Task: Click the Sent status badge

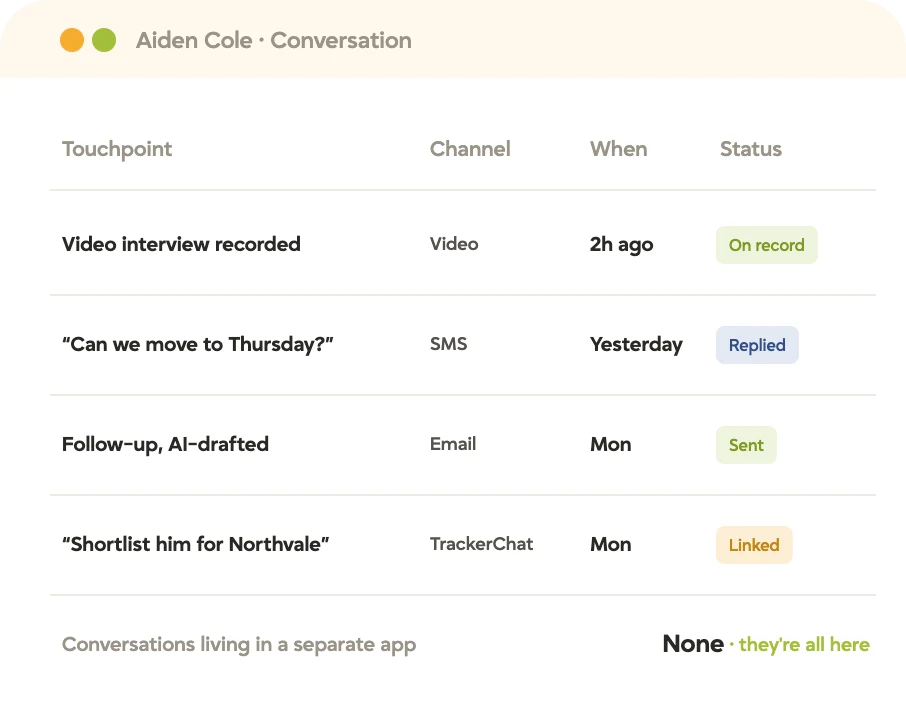Action: pos(747,445)
